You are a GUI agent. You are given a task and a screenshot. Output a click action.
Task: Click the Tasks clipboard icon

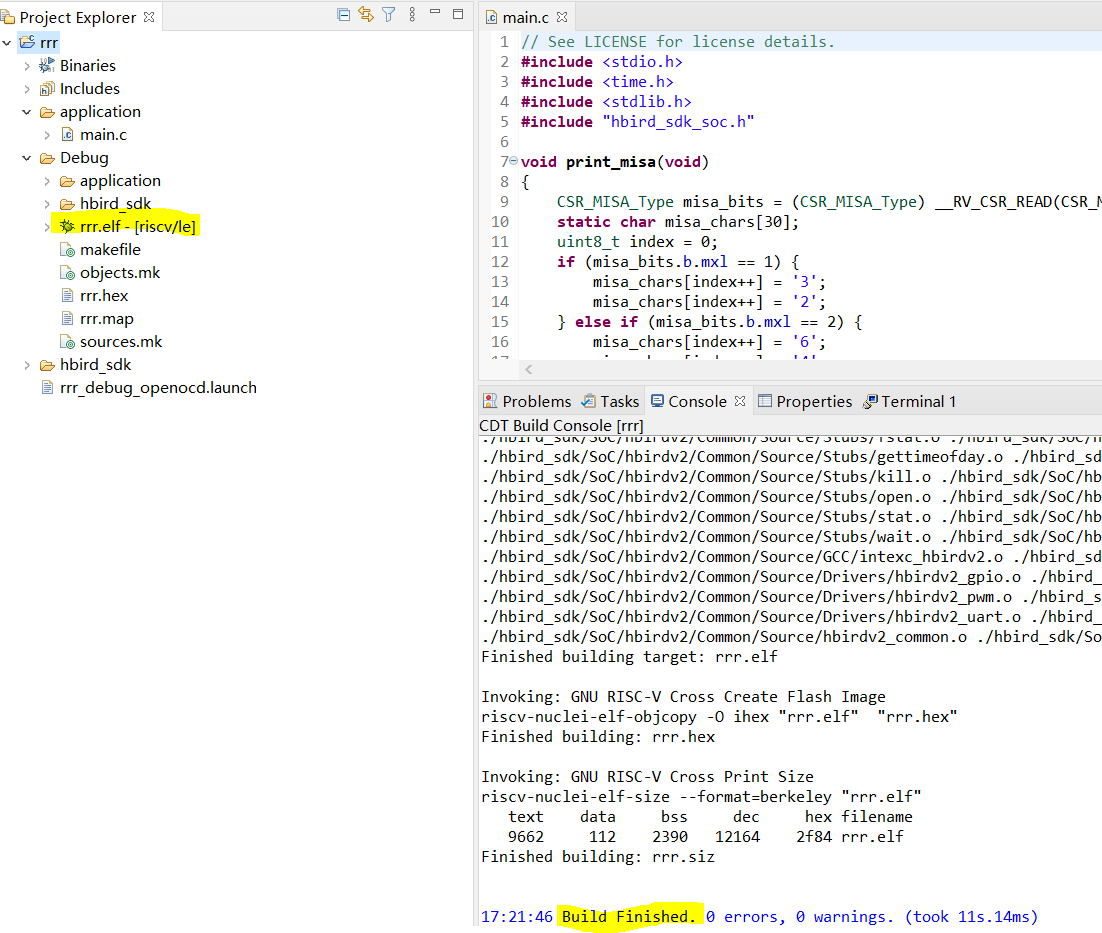tap(588, 400)
